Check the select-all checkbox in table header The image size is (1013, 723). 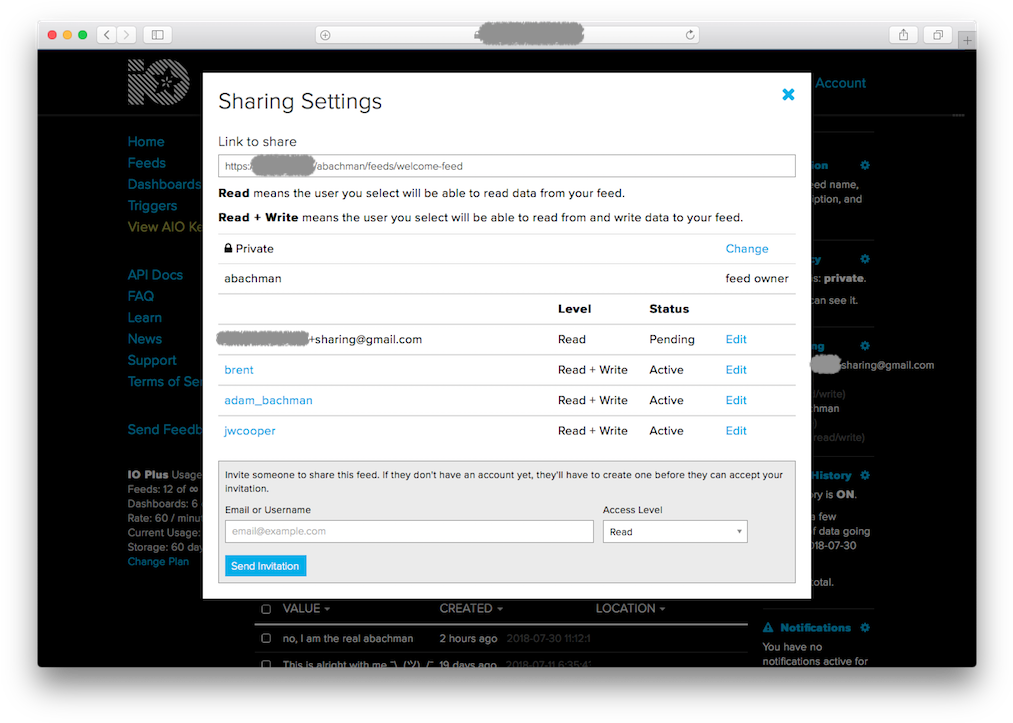(265, 608)
